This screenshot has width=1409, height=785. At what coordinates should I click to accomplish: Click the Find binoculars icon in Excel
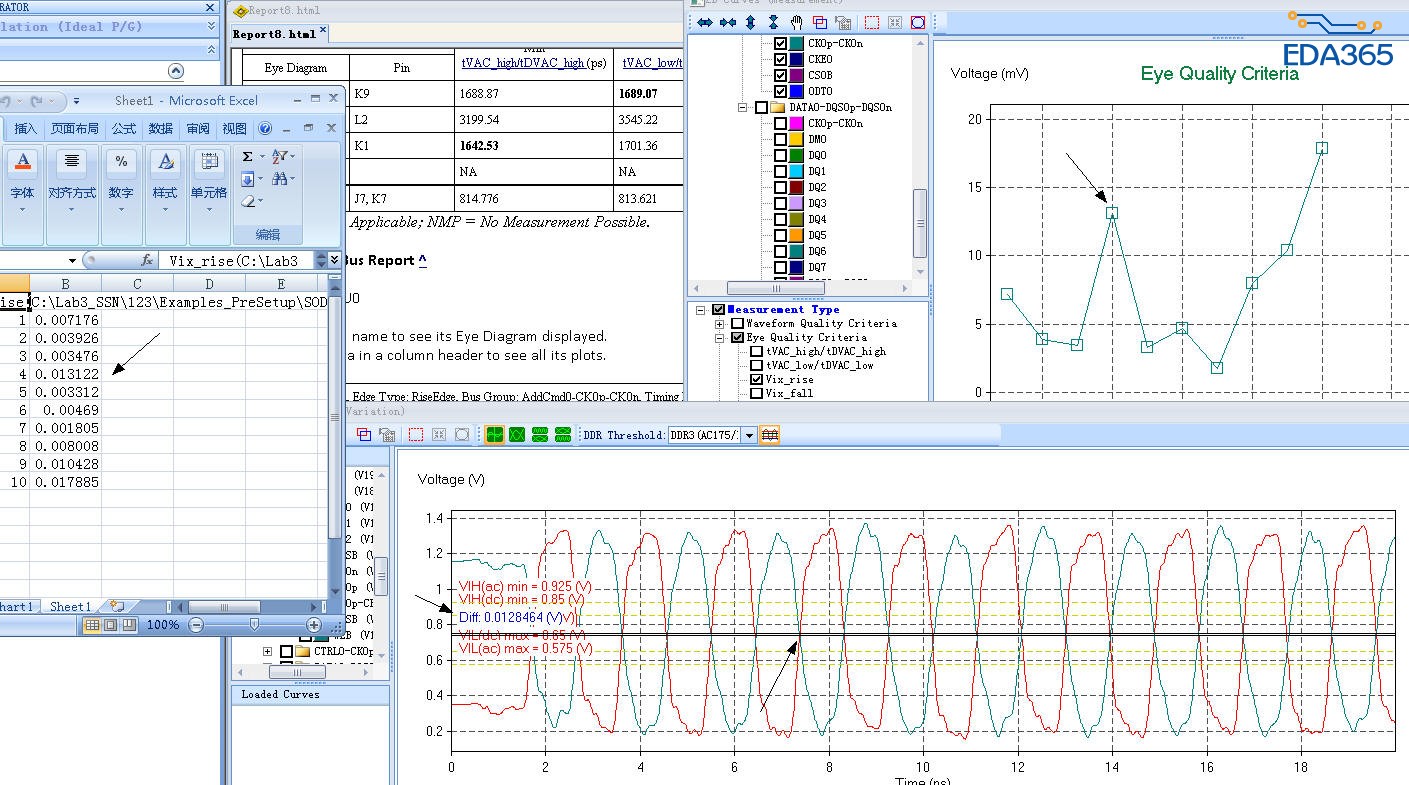(280, 179)
